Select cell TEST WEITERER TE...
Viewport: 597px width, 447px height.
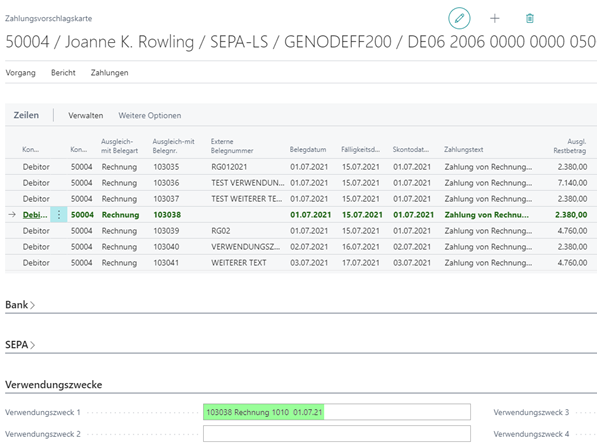[x=247, y=199]
